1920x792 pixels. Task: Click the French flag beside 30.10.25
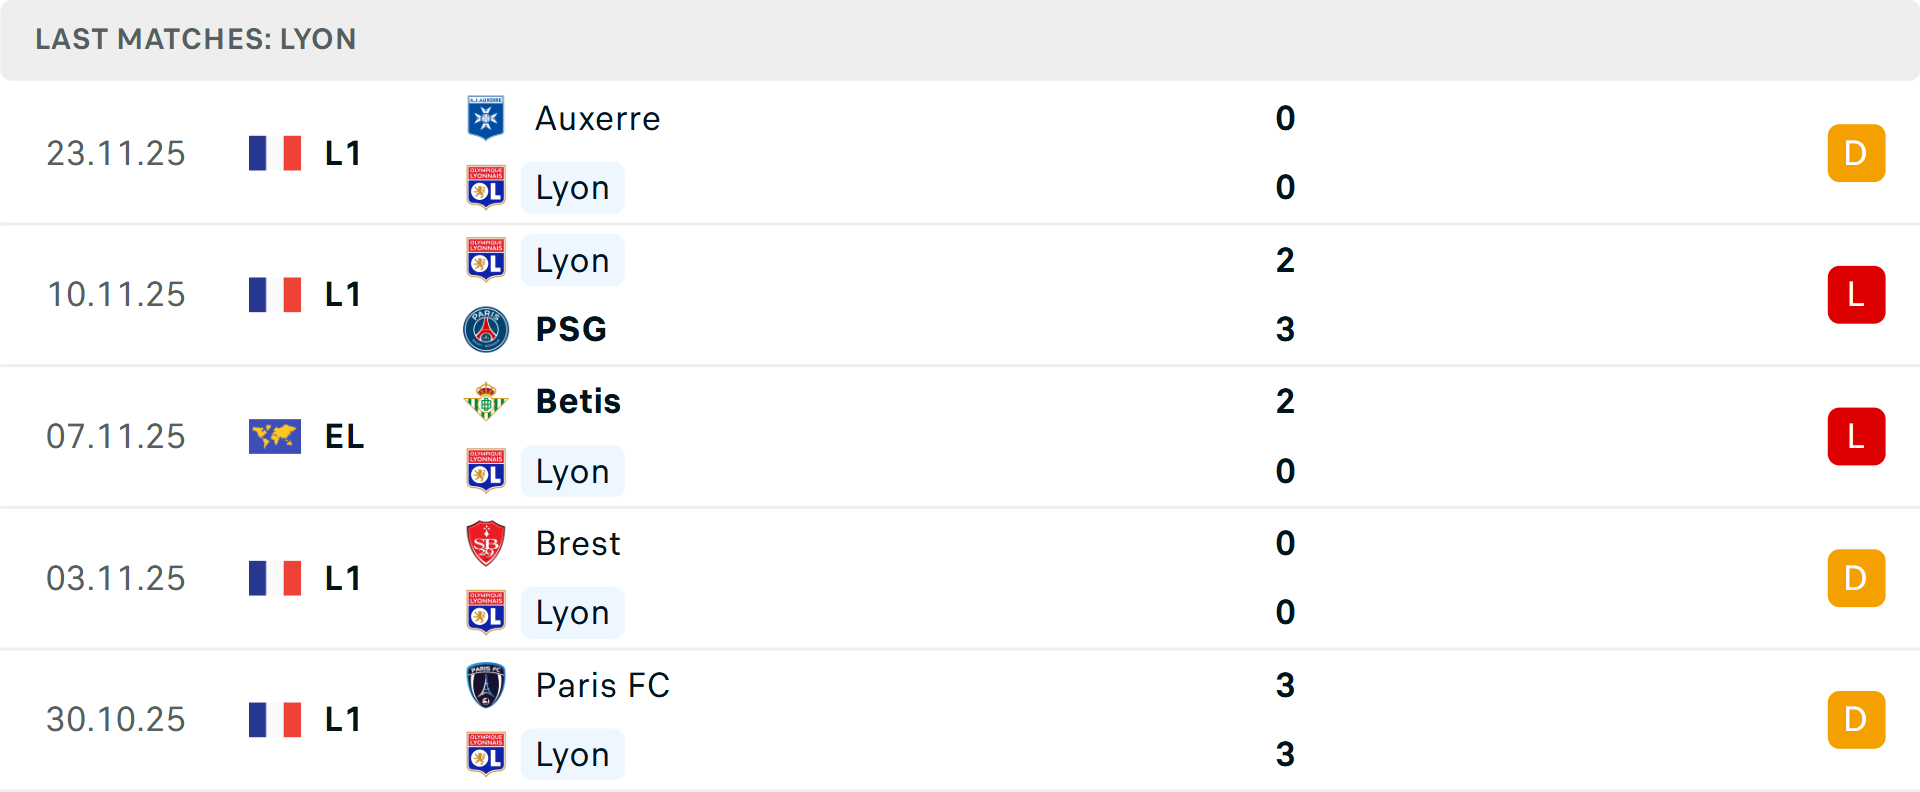275,719
